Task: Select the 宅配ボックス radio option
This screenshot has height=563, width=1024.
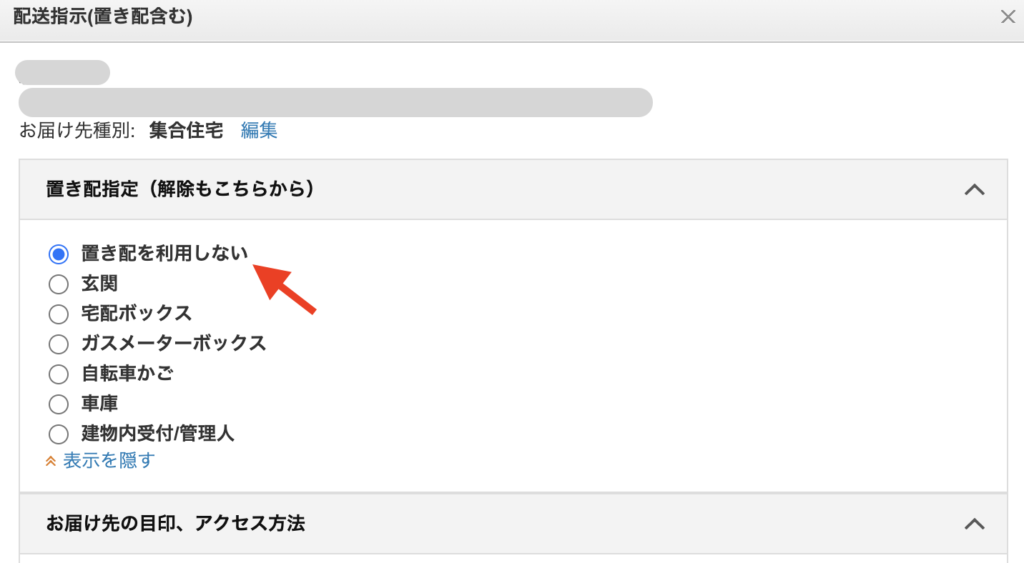Action: click(58, 314)
